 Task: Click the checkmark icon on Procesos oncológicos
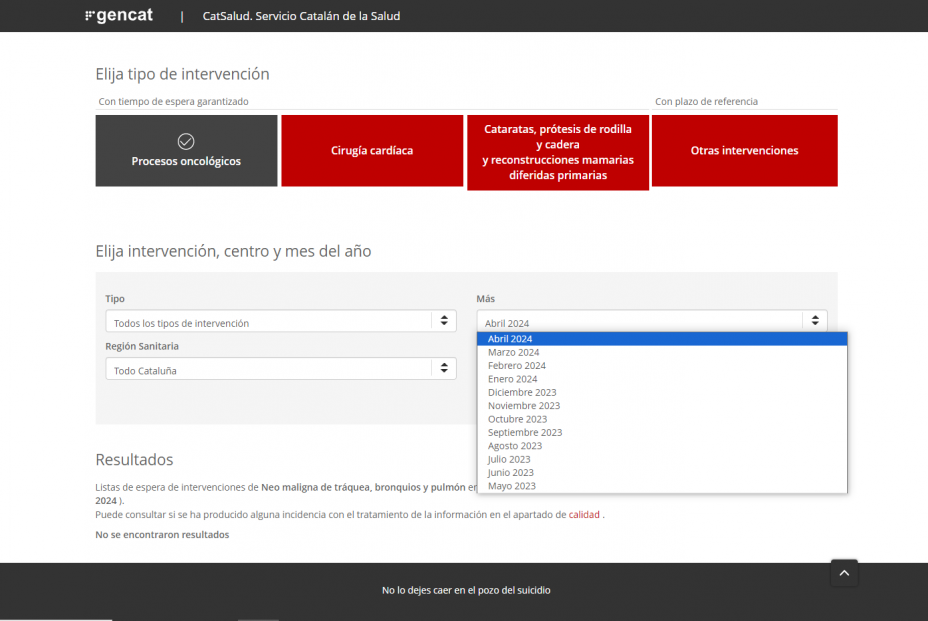pos(186,141)
